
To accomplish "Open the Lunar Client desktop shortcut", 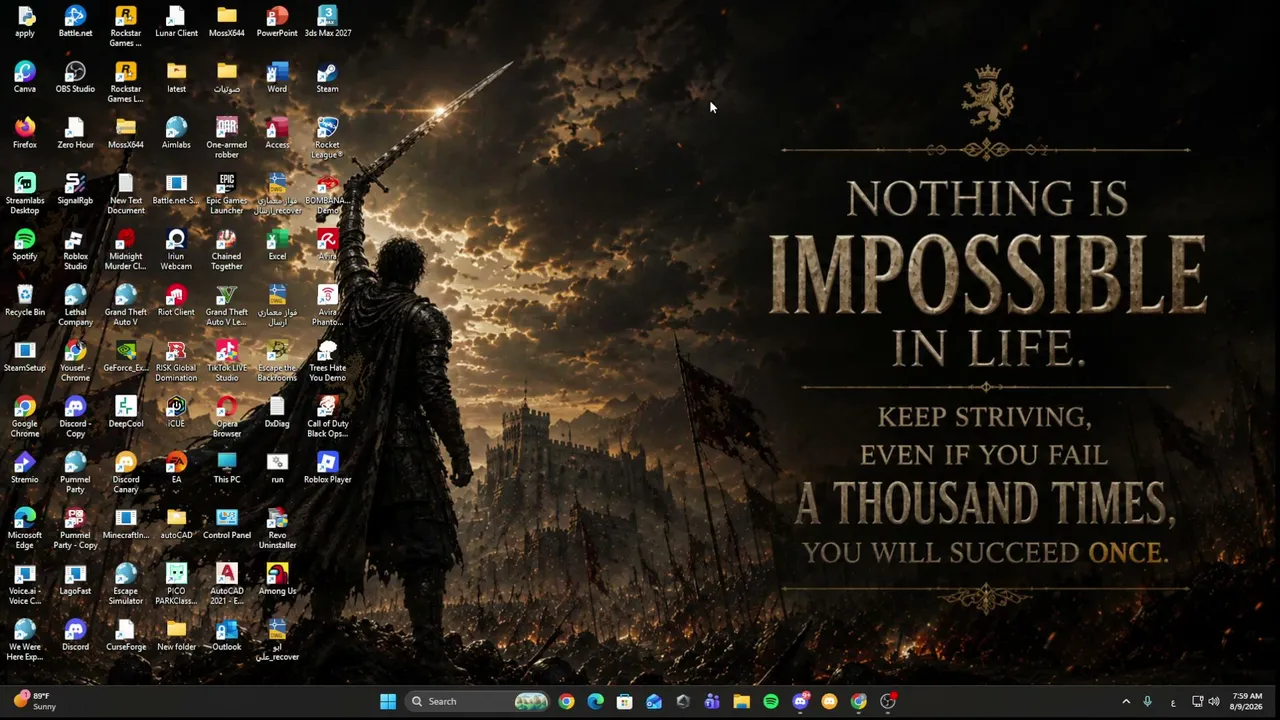I will click(x=176, y=22).
